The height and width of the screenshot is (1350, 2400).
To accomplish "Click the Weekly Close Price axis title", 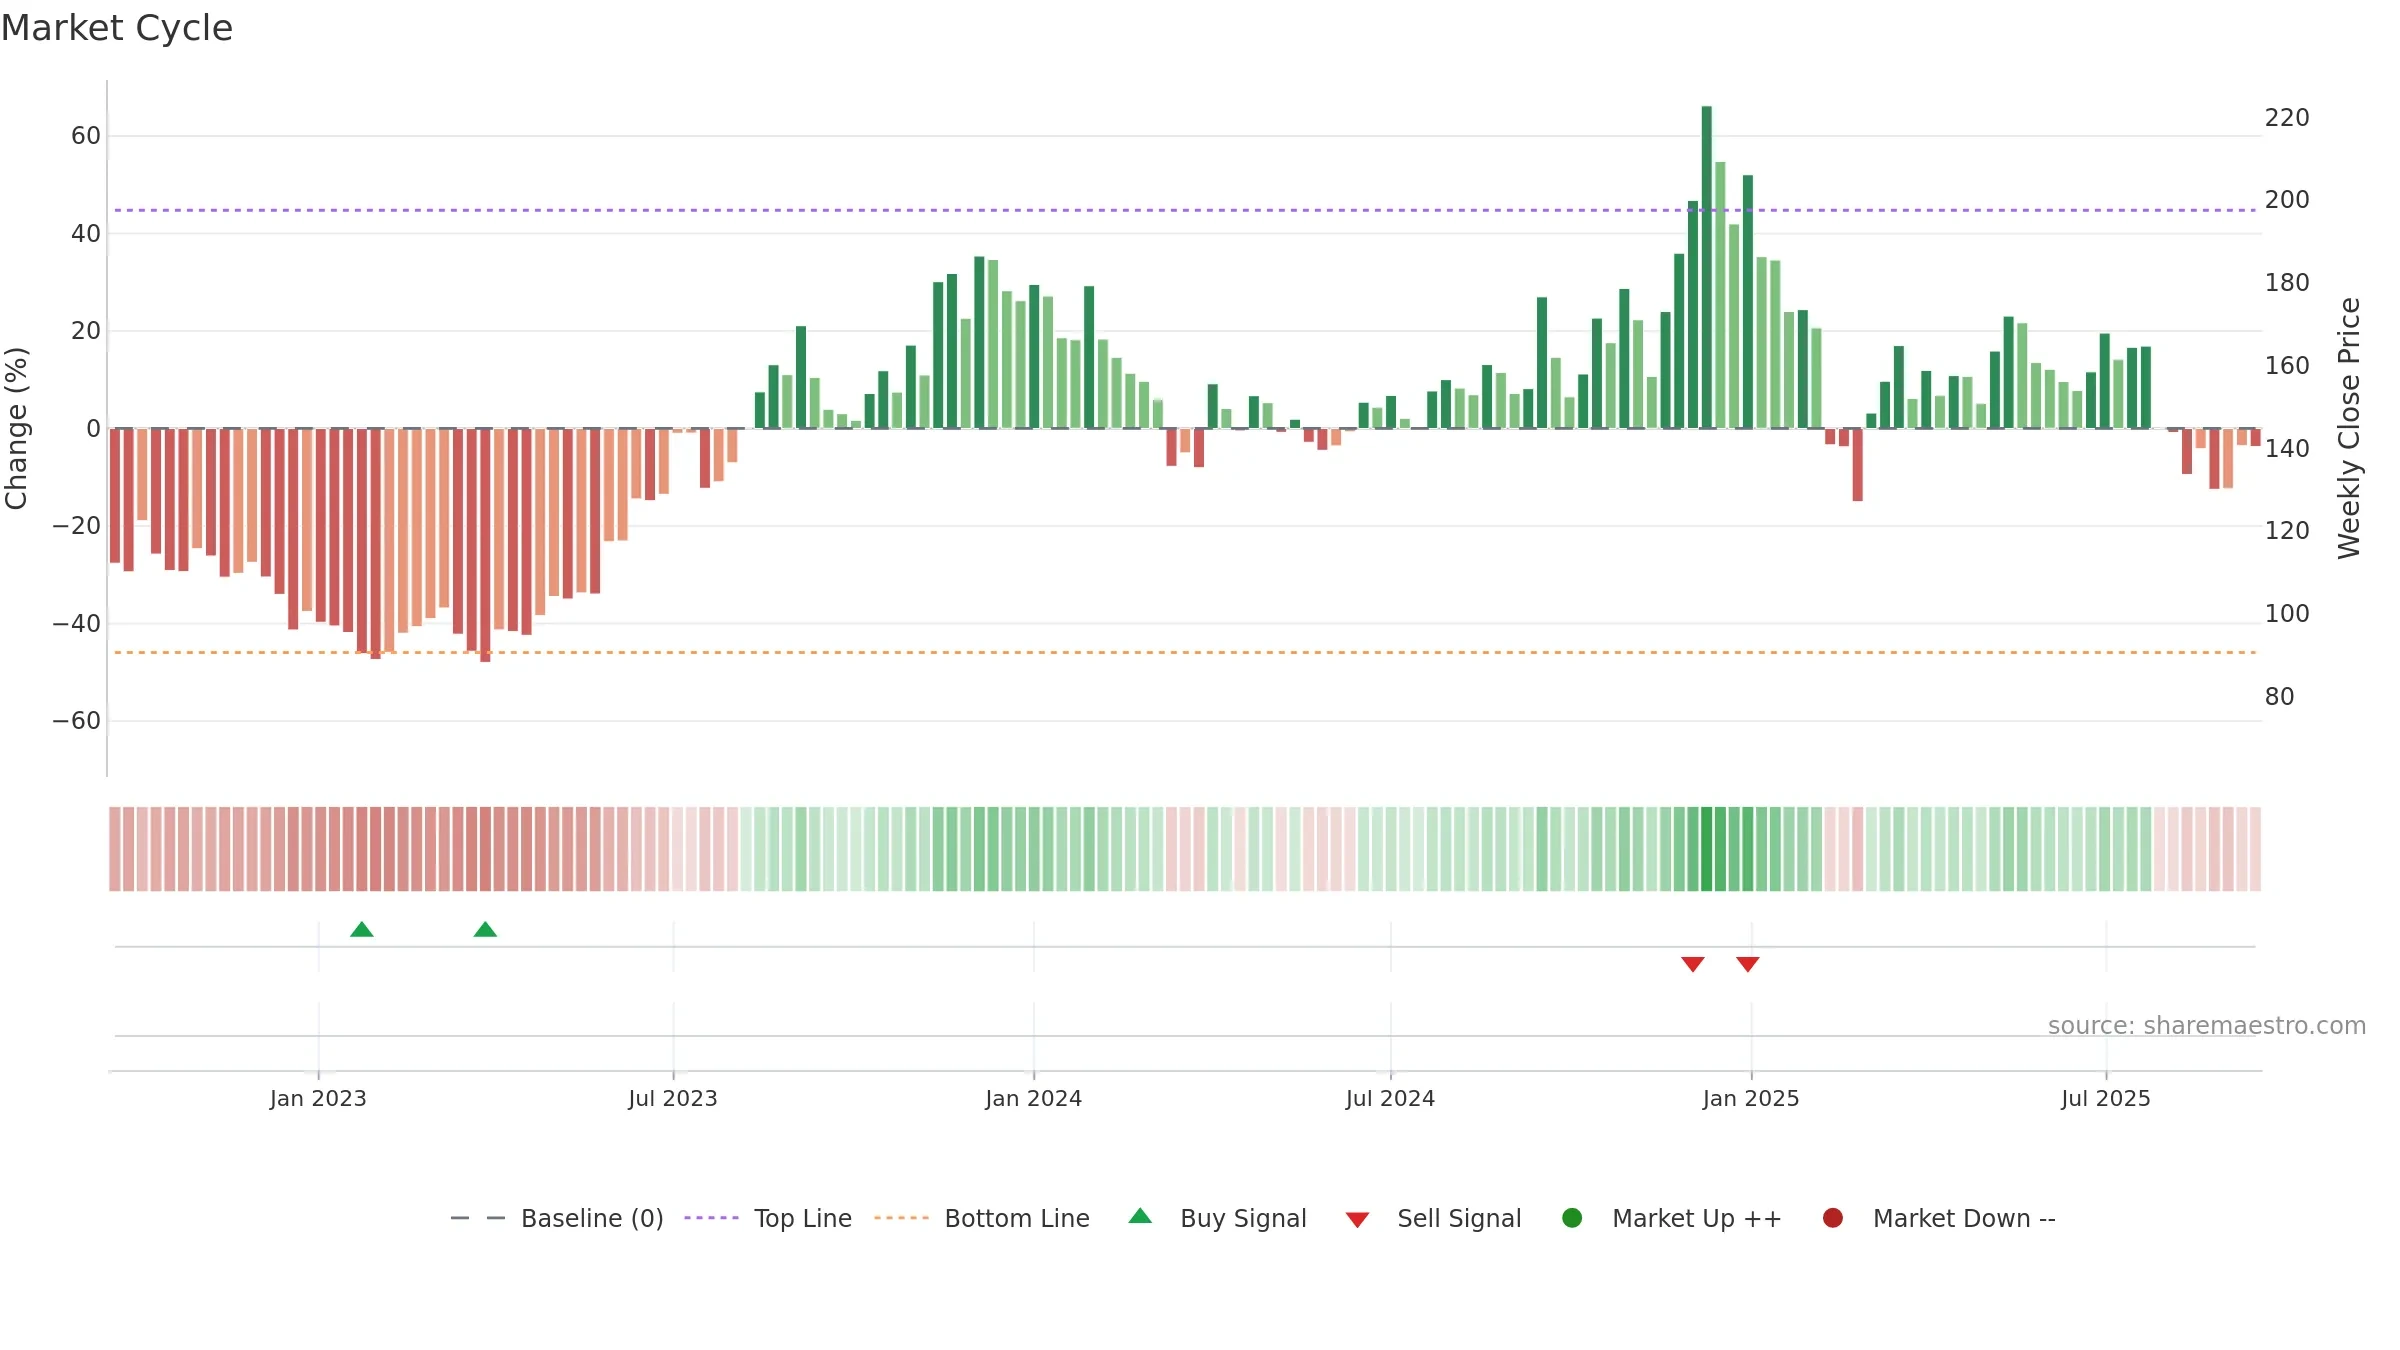I will coord(2349,428).
